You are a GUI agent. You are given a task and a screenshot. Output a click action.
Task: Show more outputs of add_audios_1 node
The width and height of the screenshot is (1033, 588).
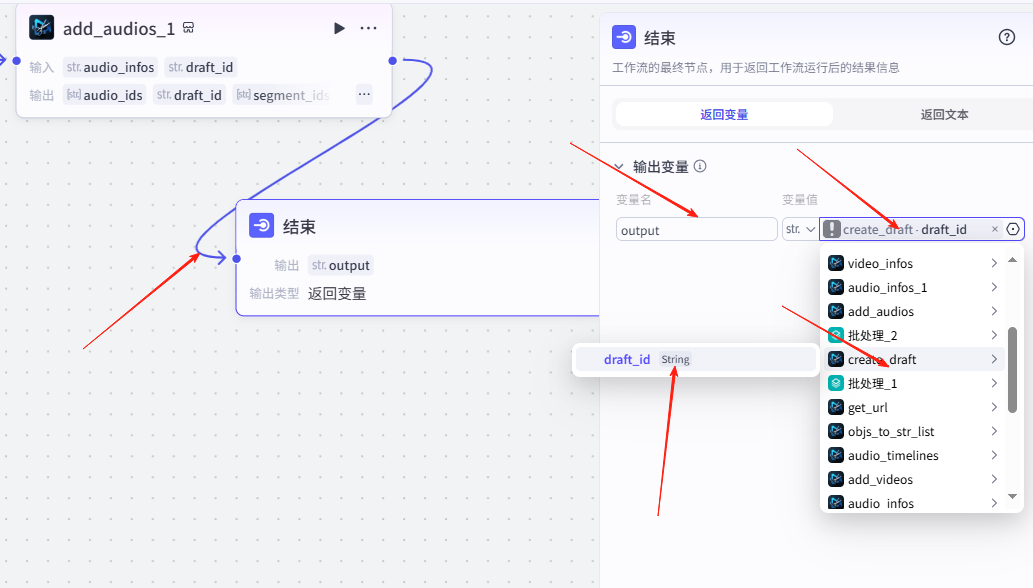point(364,95)
